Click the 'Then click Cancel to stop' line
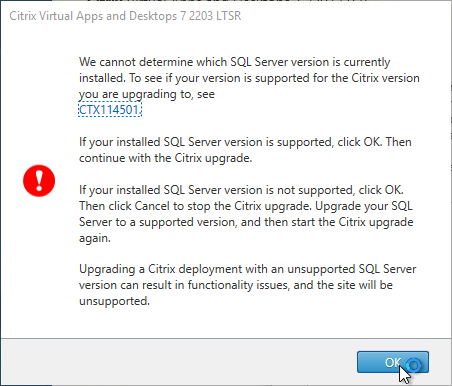Image resolution: width=452 pixels, height=386 pixels. coord(246,206)
